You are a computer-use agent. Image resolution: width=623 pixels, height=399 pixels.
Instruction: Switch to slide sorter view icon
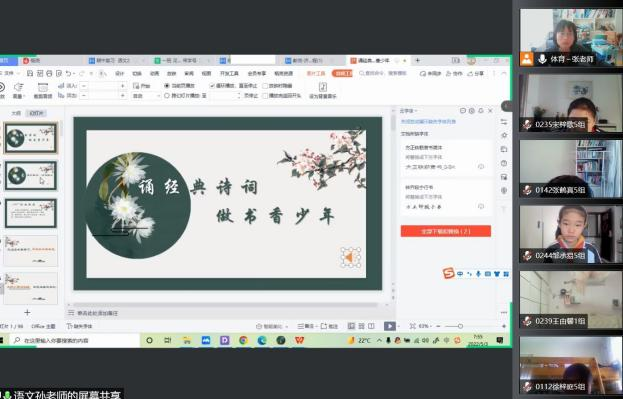(361, 326)
